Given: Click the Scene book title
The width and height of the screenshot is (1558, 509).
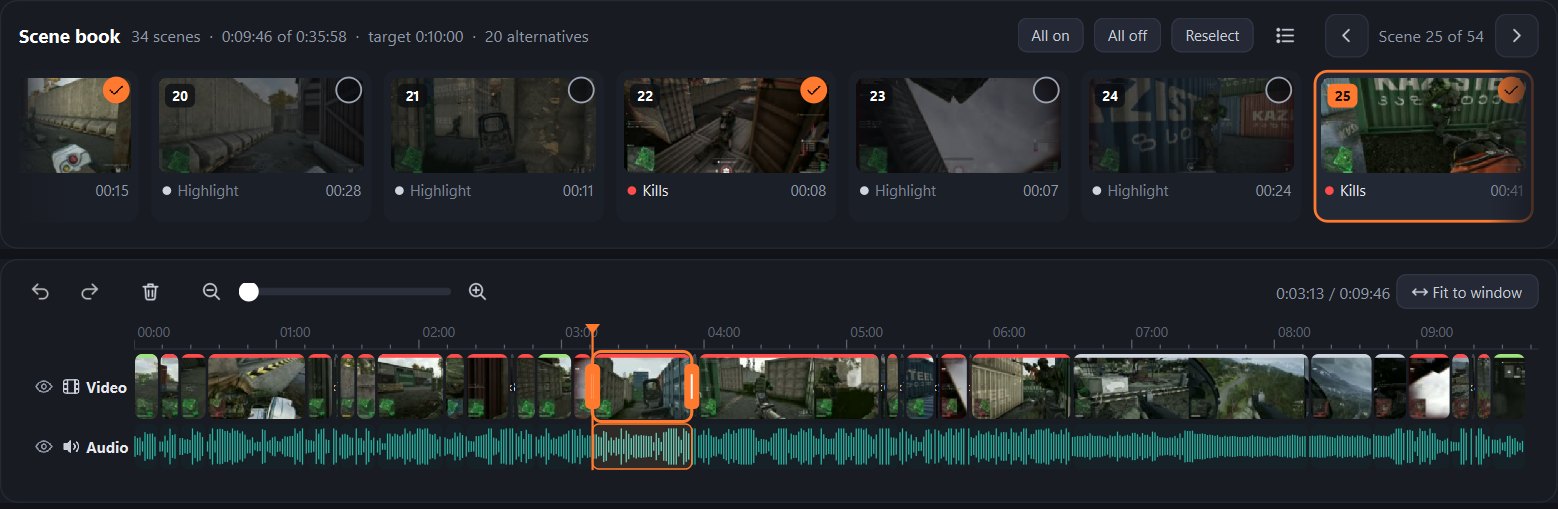Looking at the screenshot, I should 70,36.
